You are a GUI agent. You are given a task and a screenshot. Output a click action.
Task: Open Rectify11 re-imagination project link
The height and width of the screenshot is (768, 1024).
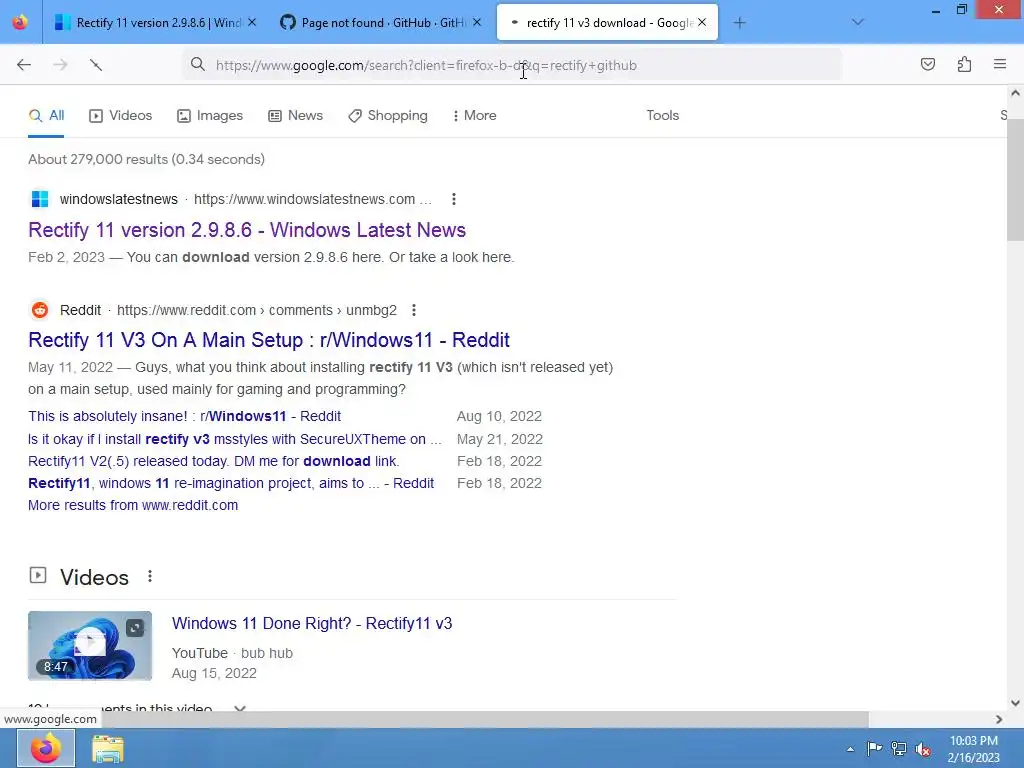231,483
